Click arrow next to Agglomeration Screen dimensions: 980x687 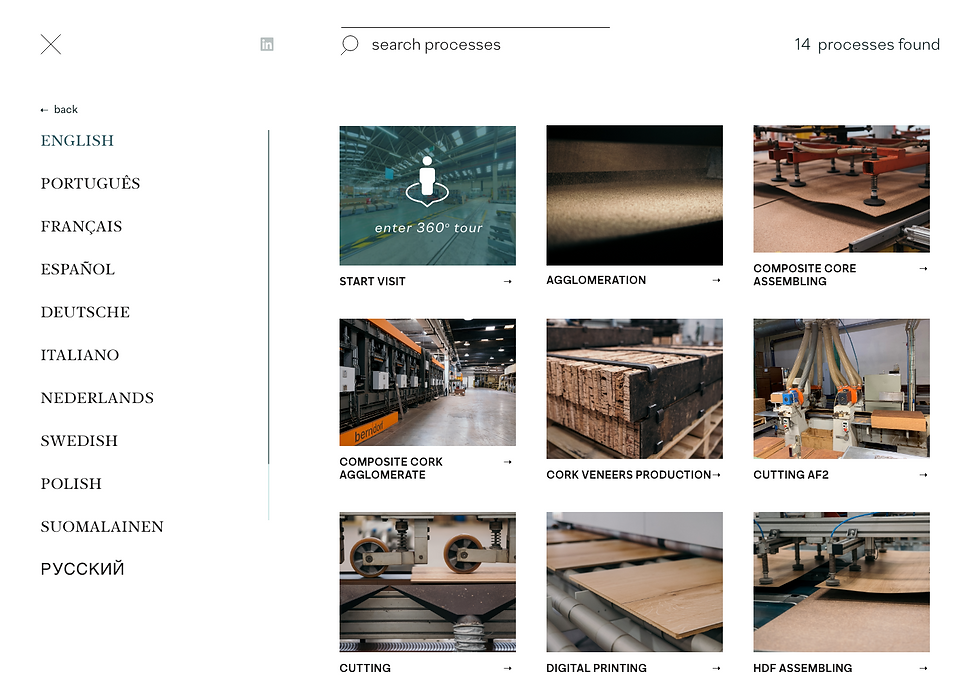[716, 280]
